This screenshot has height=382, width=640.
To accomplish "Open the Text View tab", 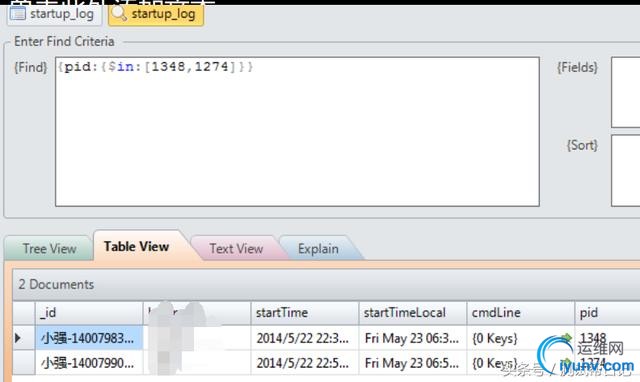I will click(x=236, y=249).
